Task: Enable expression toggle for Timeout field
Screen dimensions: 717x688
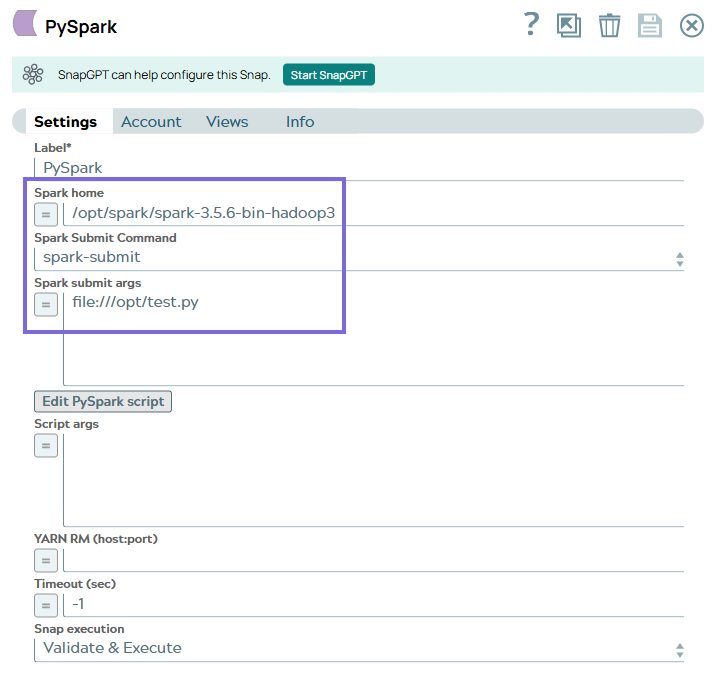Action: 46,604
